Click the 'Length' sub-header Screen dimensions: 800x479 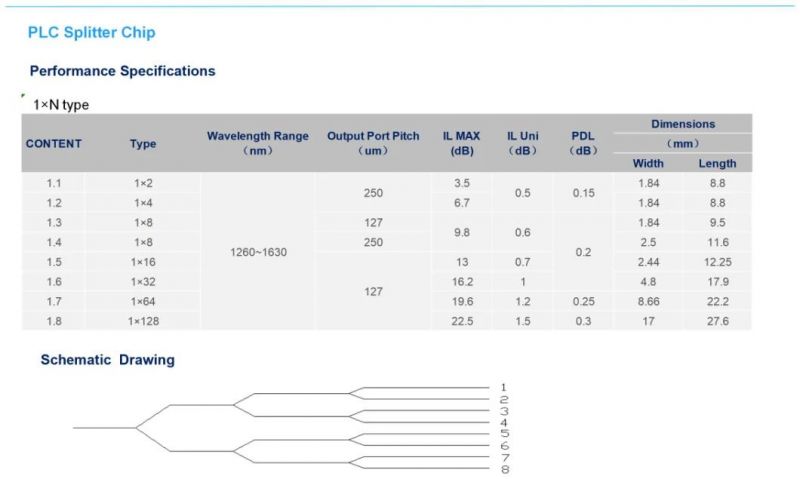(717, 164)
